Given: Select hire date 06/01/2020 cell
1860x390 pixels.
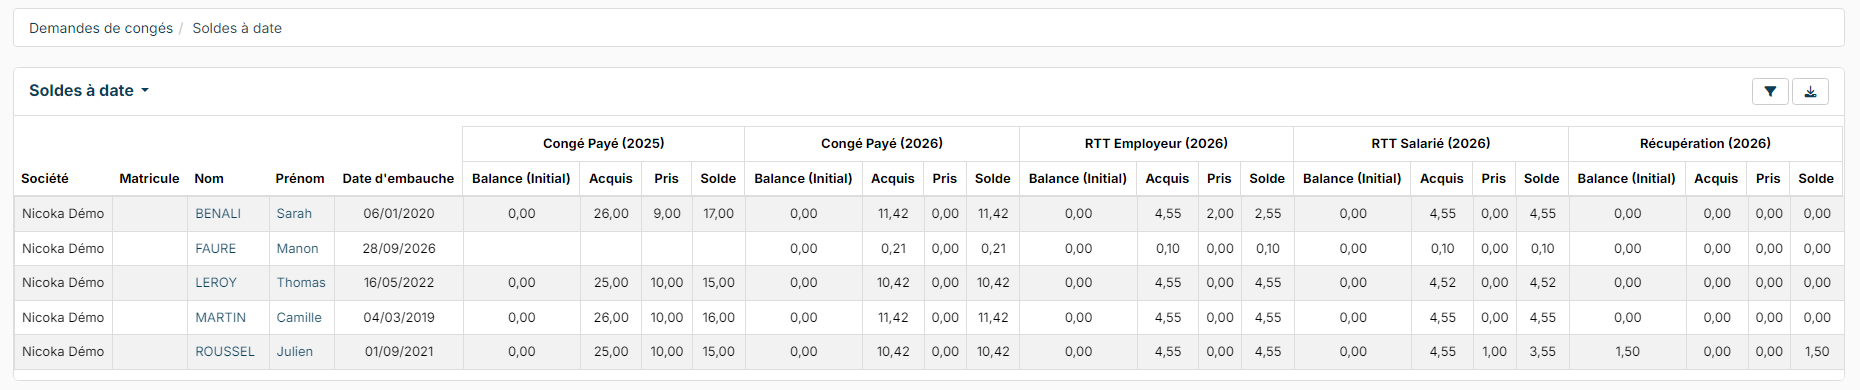Looking at the screenshot, I should [x=399, y=213].
